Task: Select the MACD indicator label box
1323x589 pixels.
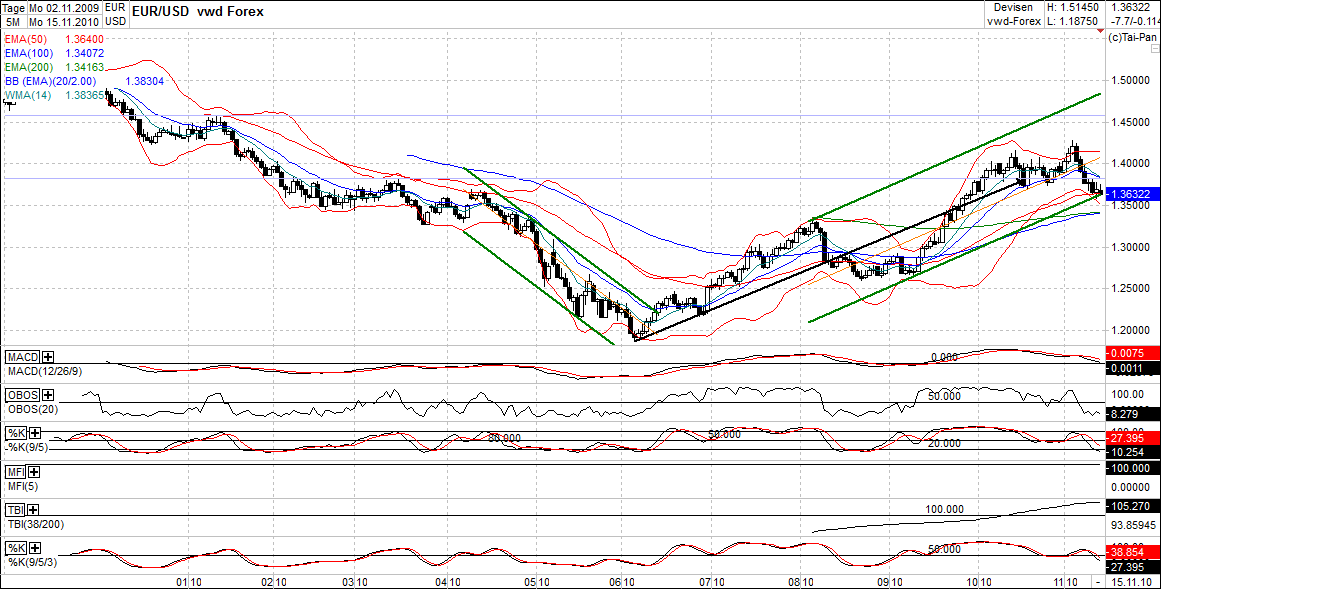Action: tap(20, 357)
